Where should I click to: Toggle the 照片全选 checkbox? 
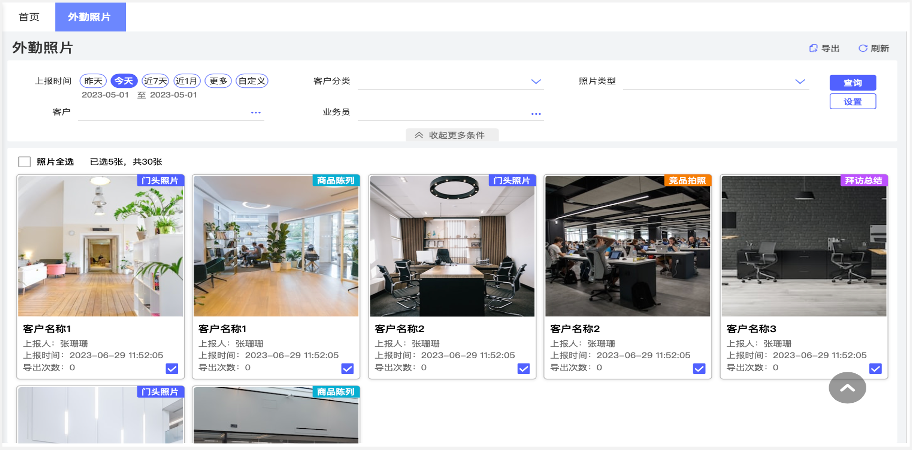[x=24, y=162]
